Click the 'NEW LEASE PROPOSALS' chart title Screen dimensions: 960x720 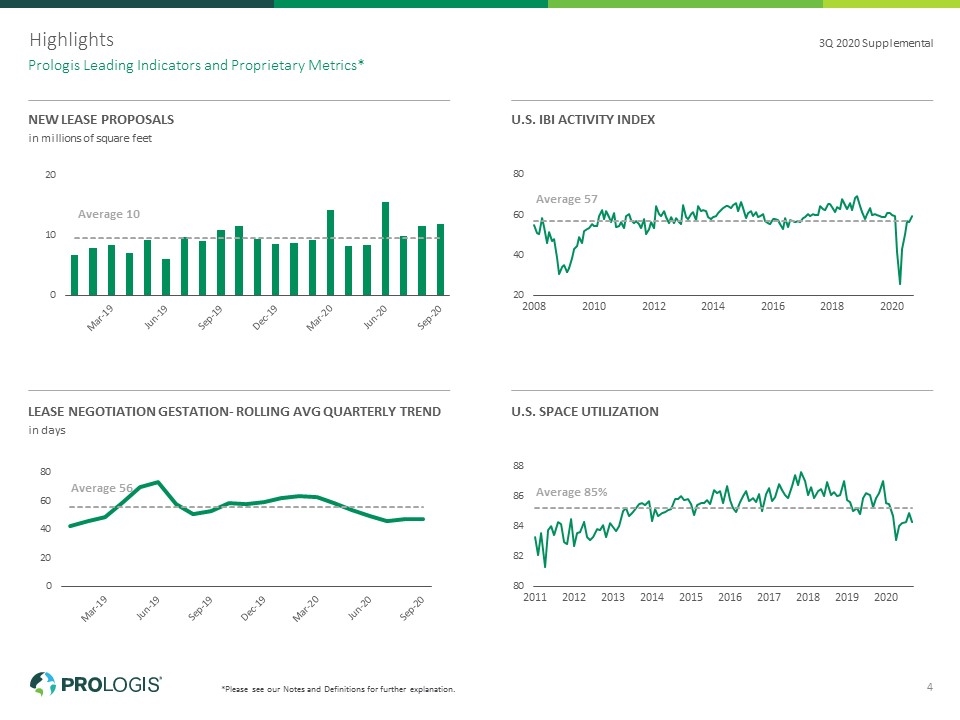(x=101, y=119)
